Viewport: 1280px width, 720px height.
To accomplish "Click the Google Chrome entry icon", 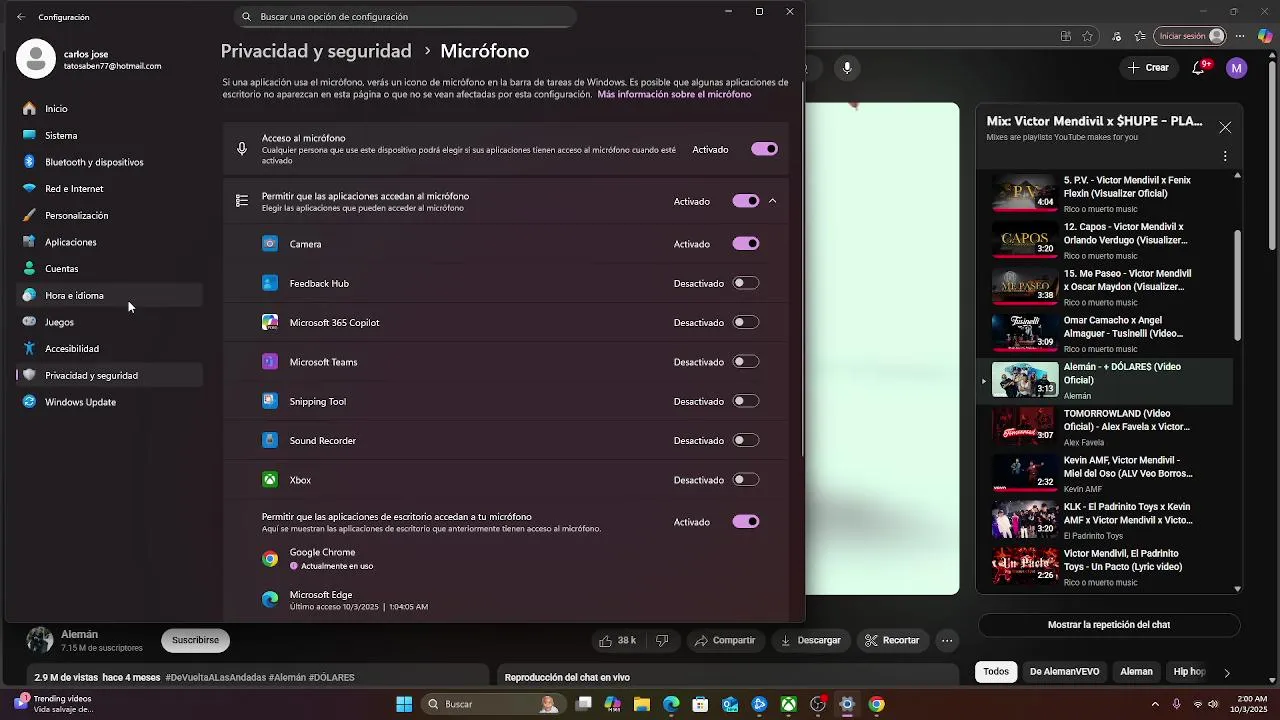I will tap(270, 559).
